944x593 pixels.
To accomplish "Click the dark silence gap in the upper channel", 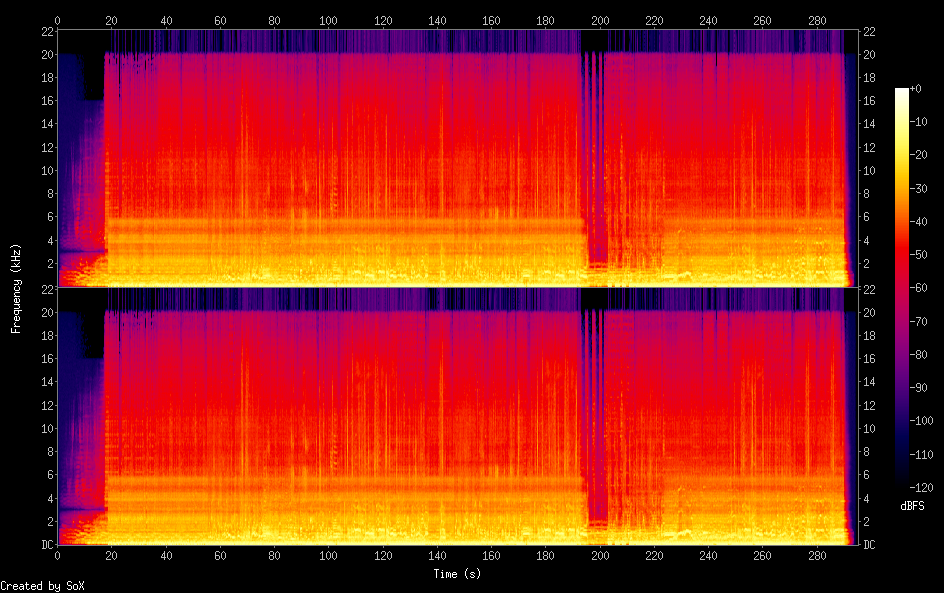I will click(x=594, y=150).
